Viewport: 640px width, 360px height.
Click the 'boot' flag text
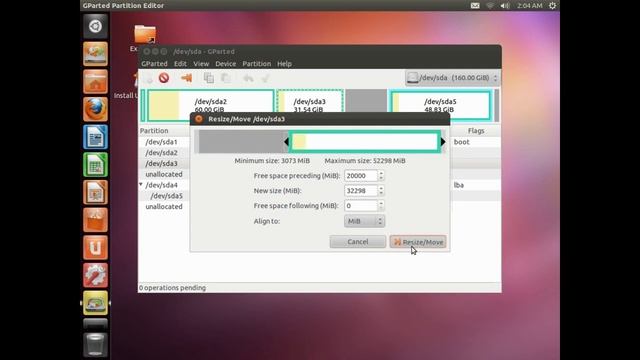(x=462, y=142)
